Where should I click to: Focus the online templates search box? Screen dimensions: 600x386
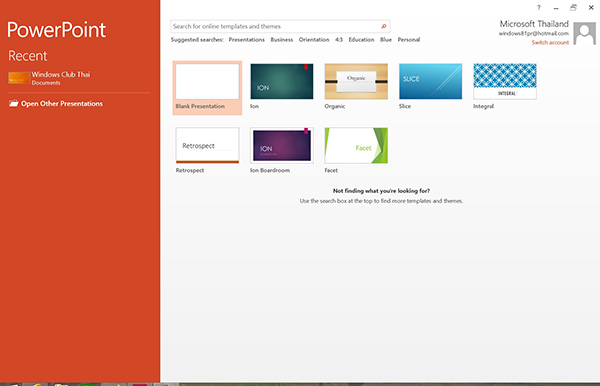(276, 26)
